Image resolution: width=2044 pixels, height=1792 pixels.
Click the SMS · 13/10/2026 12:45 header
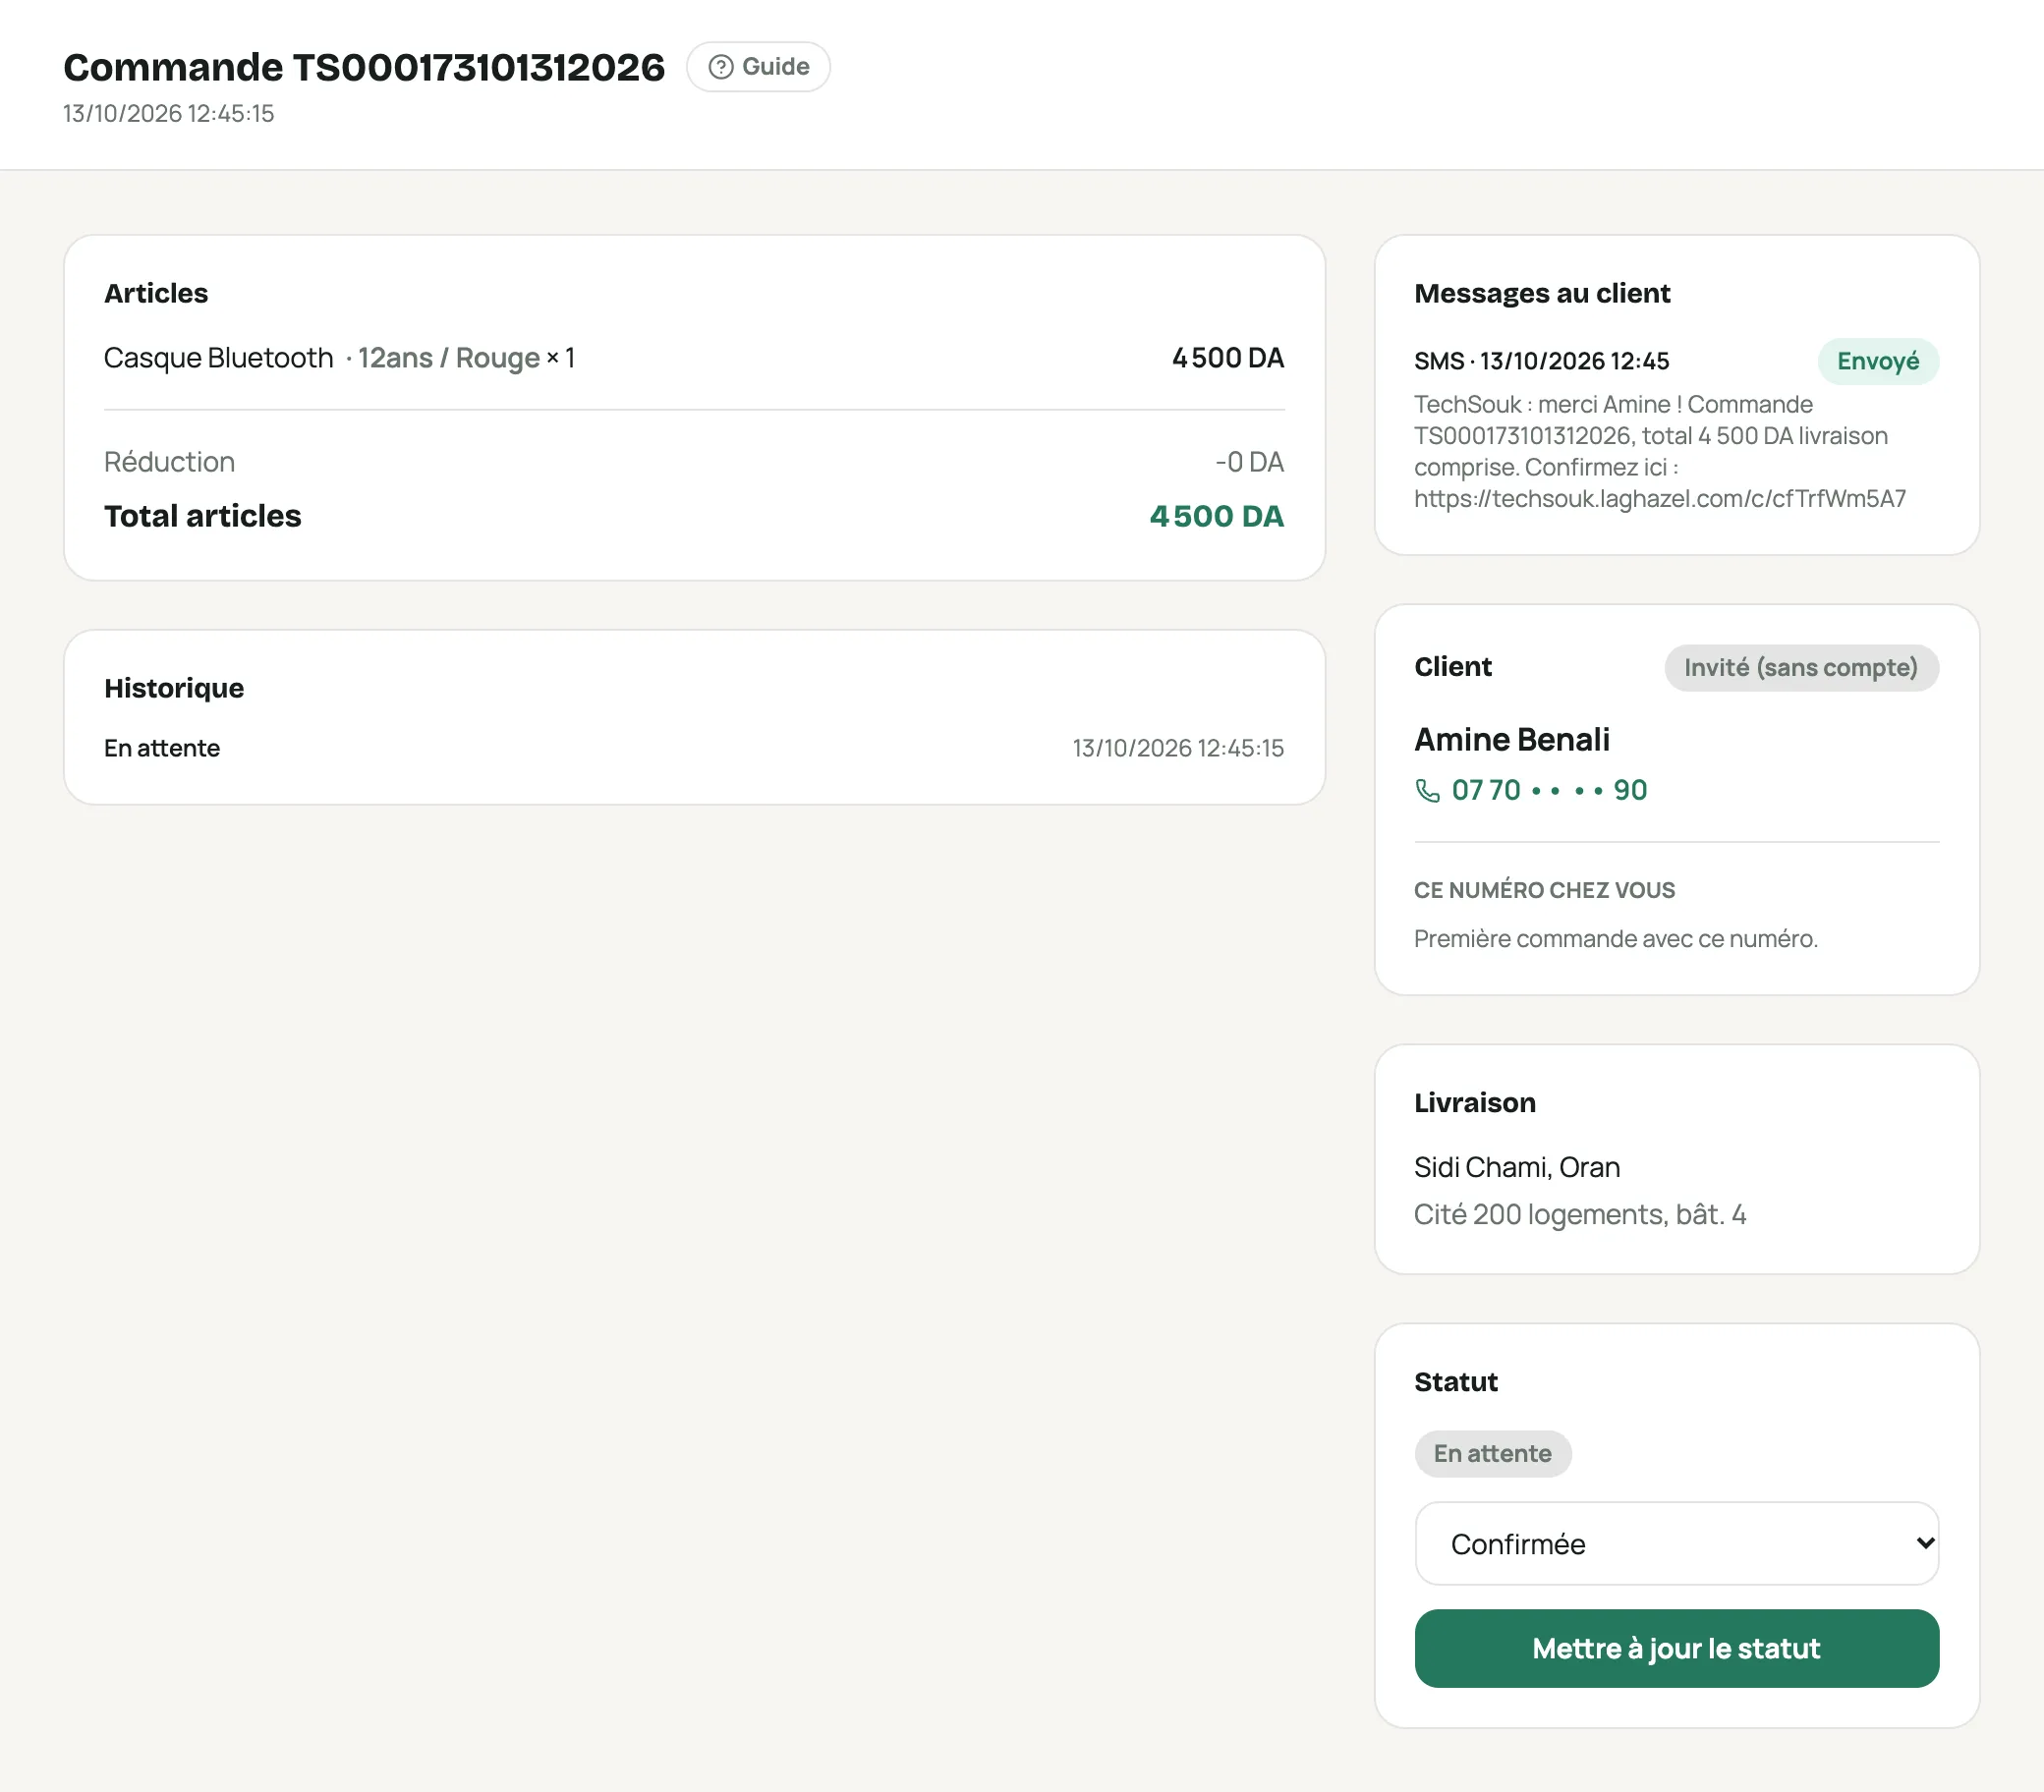pos(1541,361)
